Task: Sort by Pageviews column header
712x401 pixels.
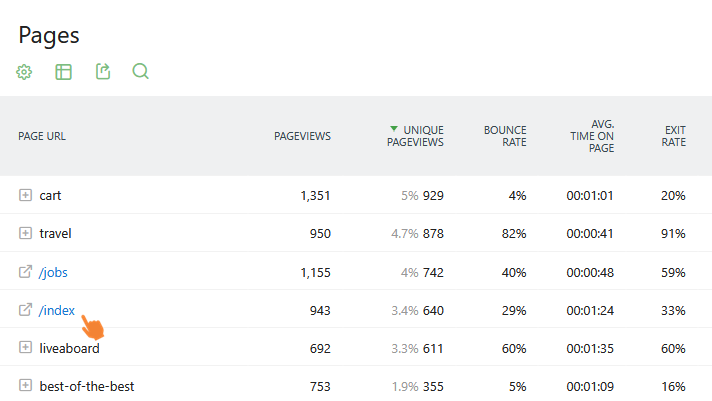Action: pyautogui.click(x=302, y=136)
